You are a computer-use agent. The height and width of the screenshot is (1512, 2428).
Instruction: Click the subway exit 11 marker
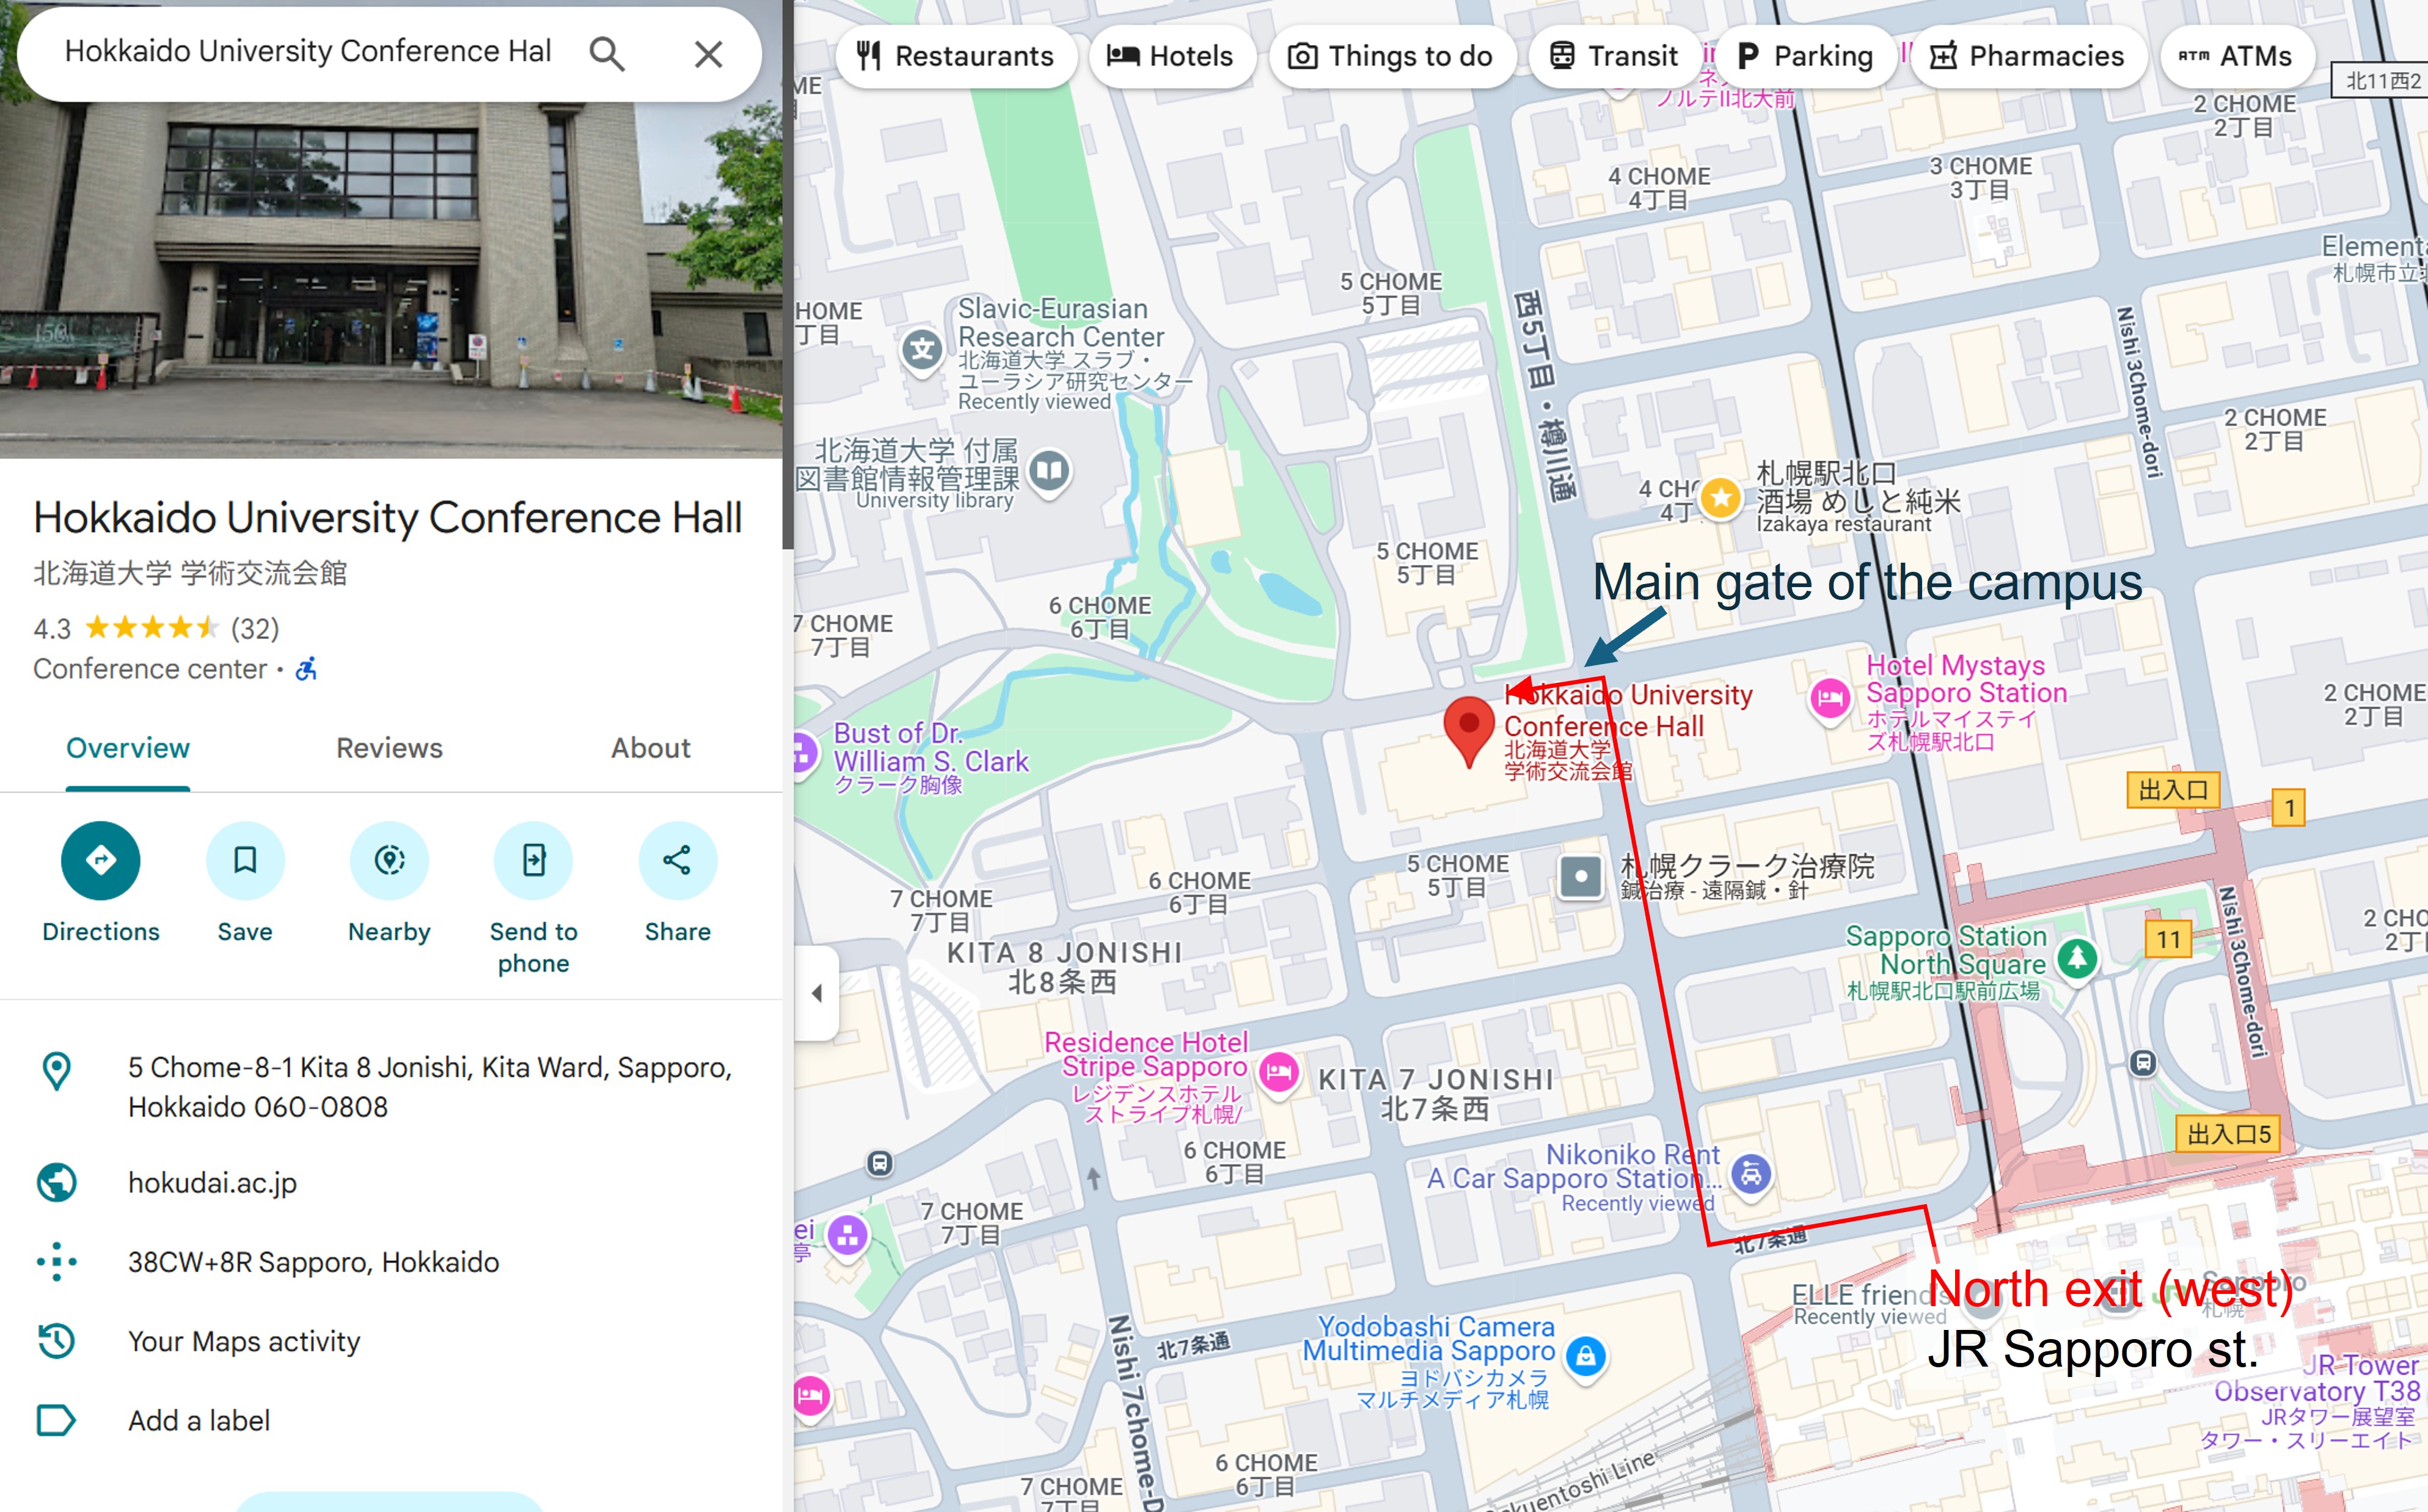pos(2168,939)
